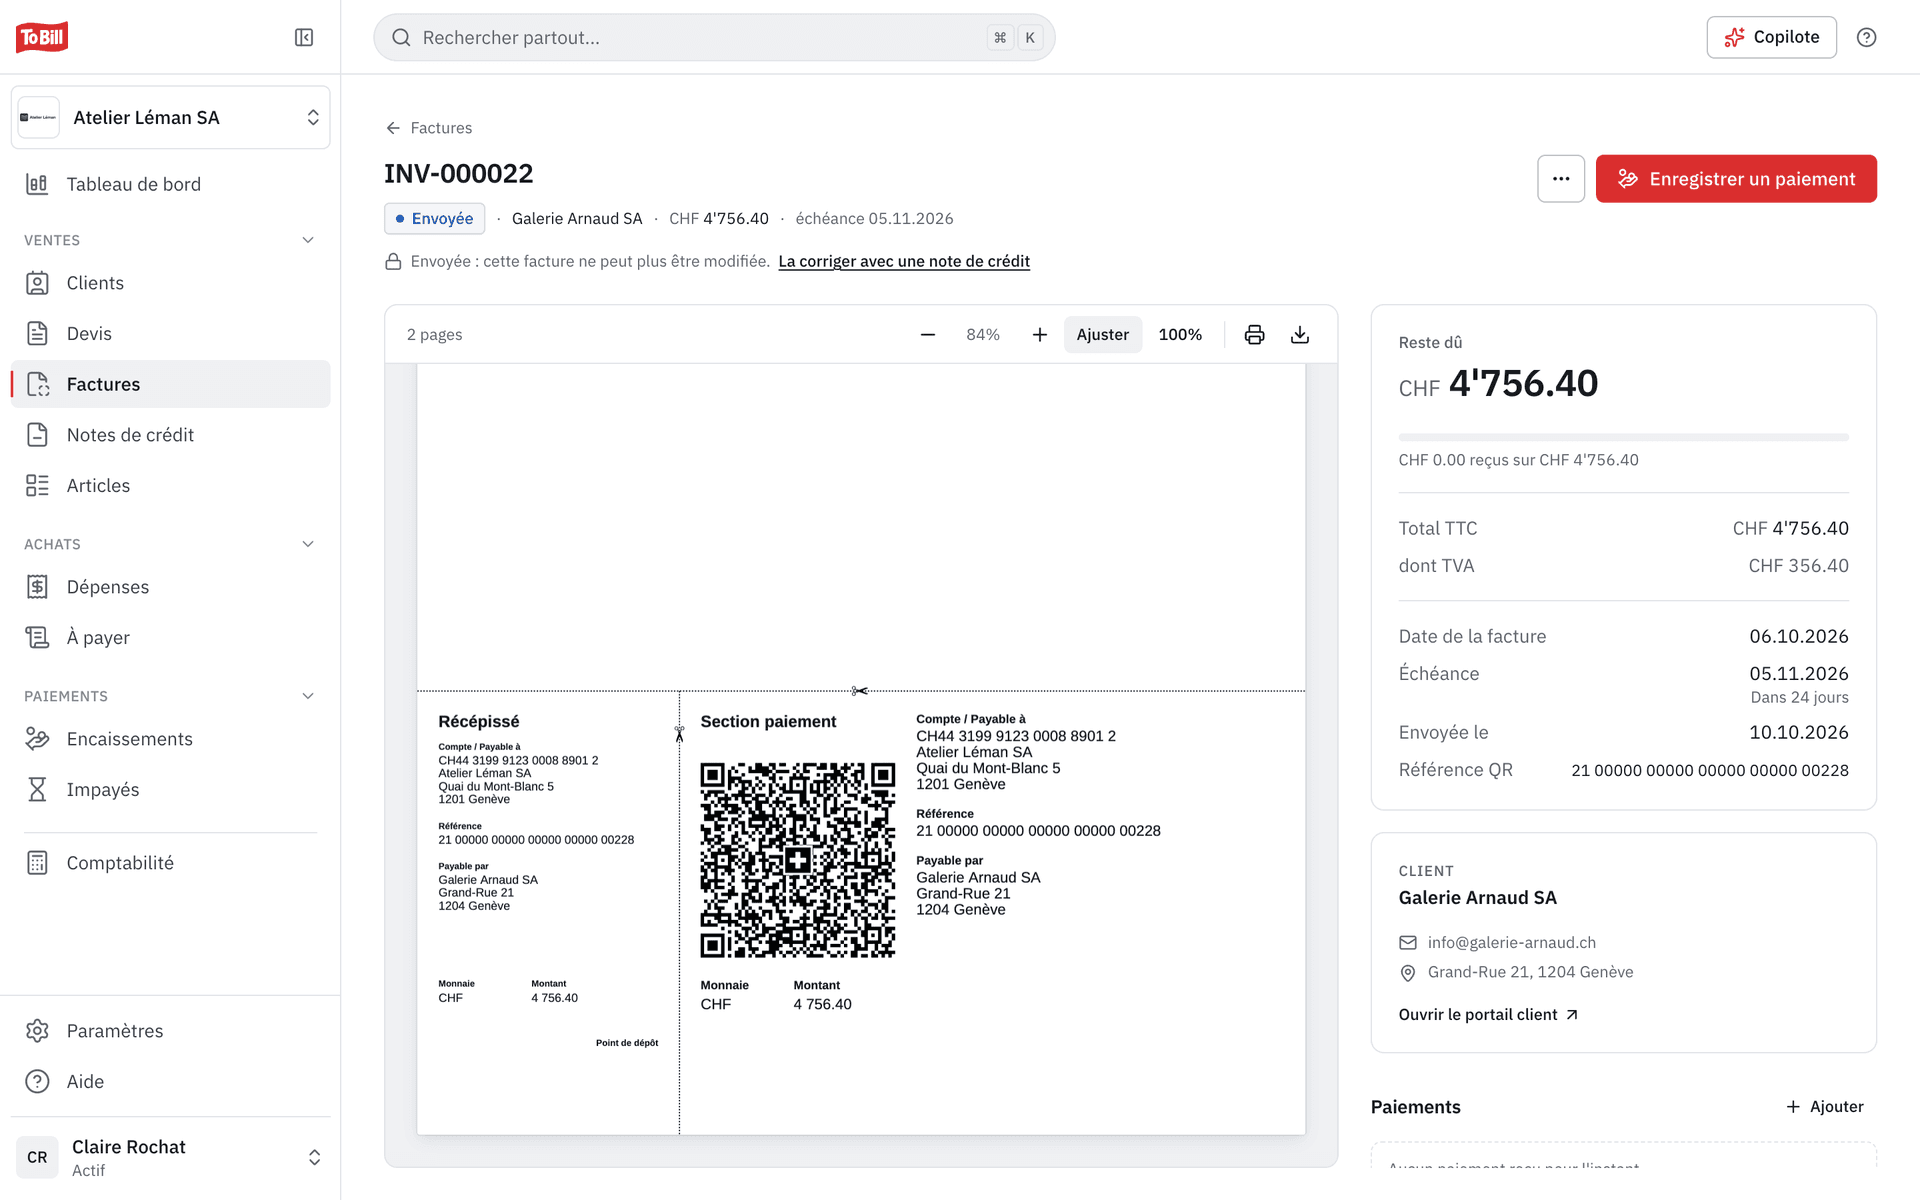
Task: Open Impayés page
Action: pyautogui.click(x=170, y=789)
